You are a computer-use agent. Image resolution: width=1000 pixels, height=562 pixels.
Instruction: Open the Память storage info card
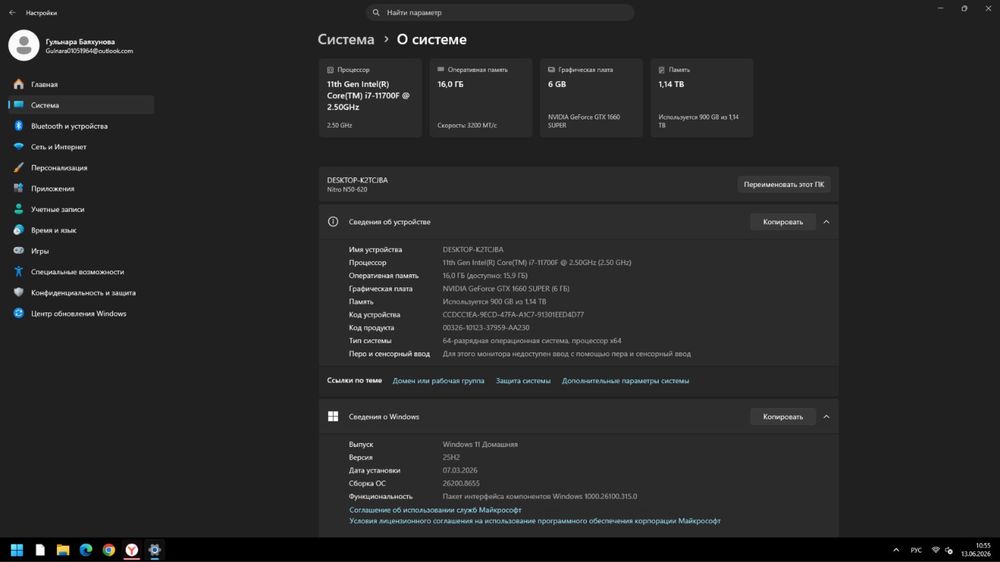pos(702,98)
